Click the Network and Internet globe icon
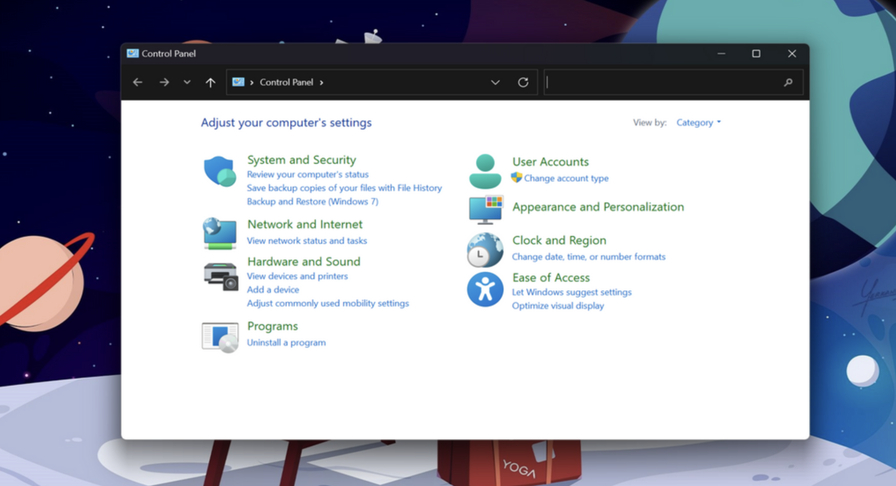The height and width of the screenshot is (486, 896). coord(219,233)
